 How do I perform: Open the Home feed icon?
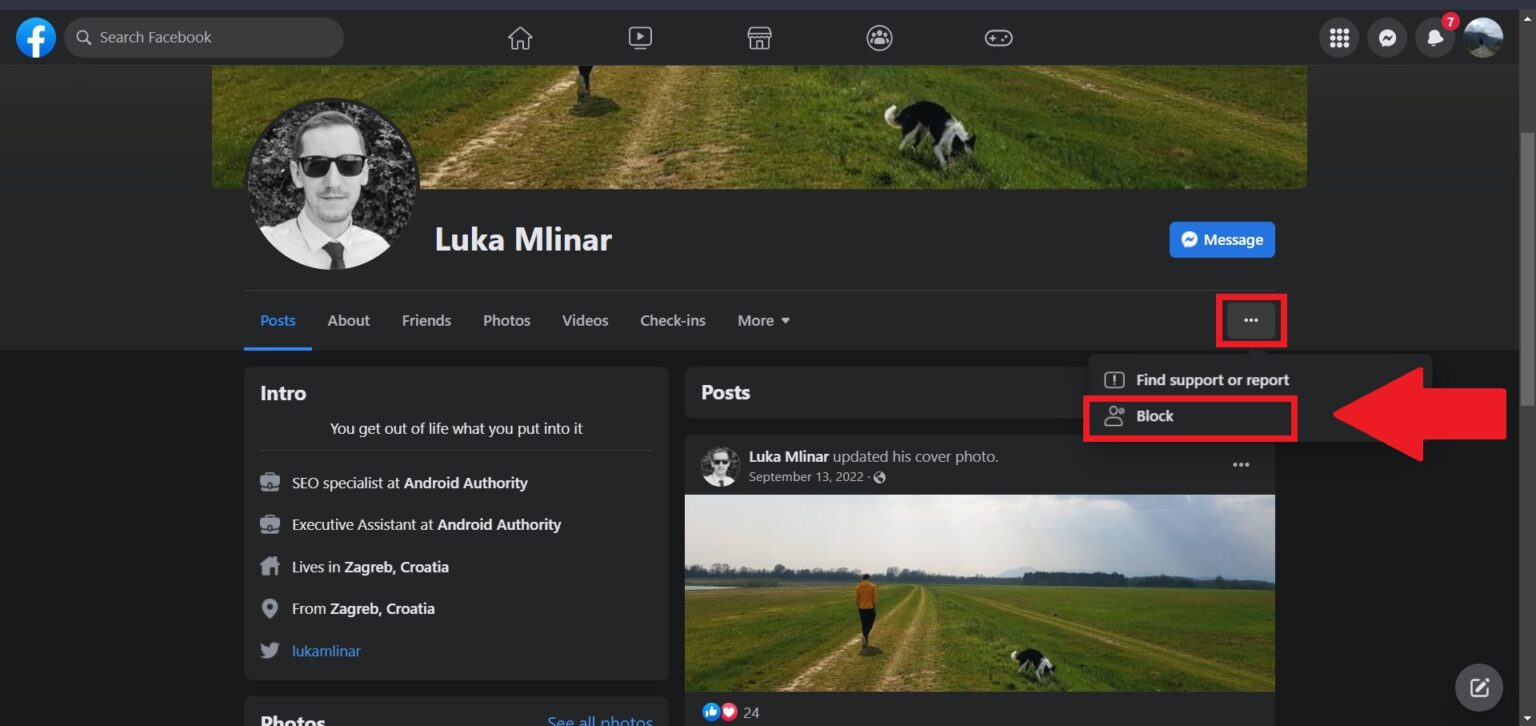(x=520, y=38)
